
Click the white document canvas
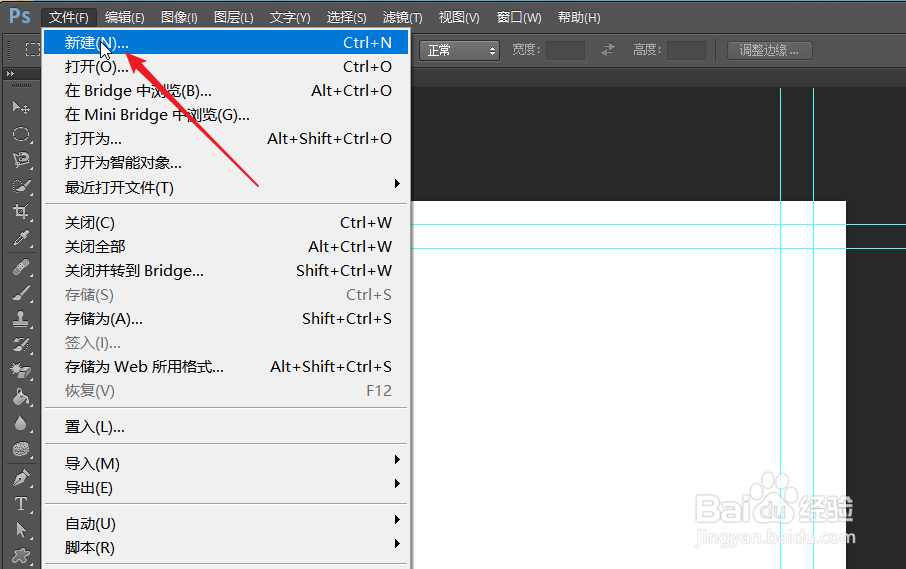pyautogui.click(x=628, y=385)
